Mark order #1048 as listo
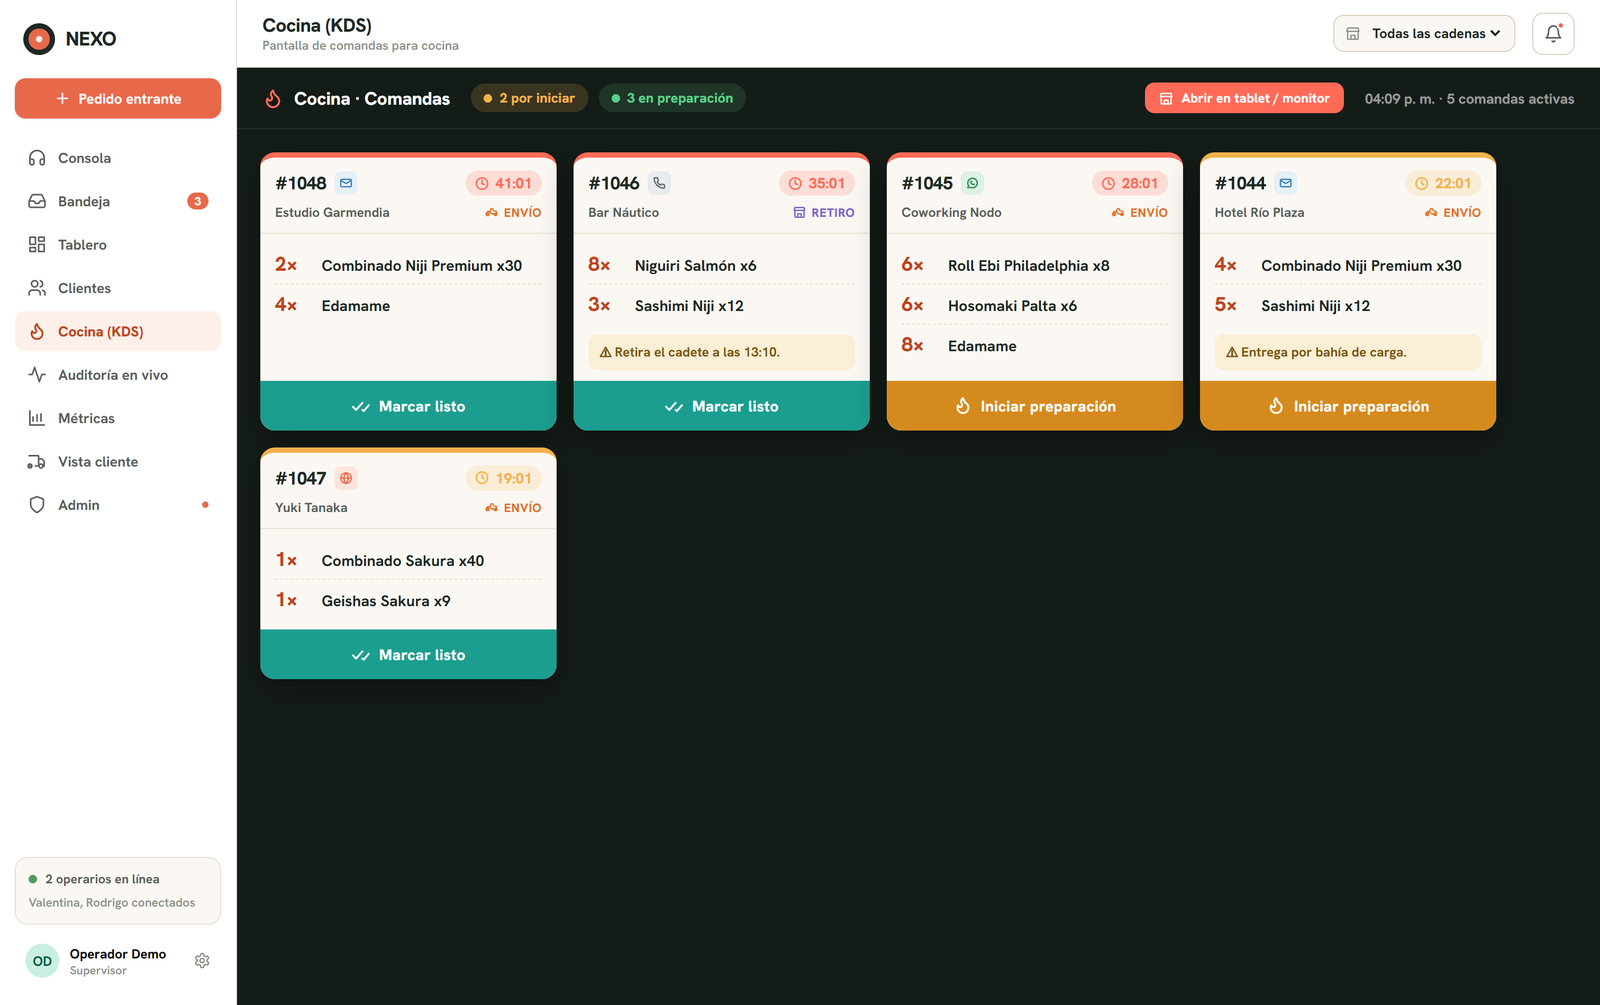 tap(408, 406)
